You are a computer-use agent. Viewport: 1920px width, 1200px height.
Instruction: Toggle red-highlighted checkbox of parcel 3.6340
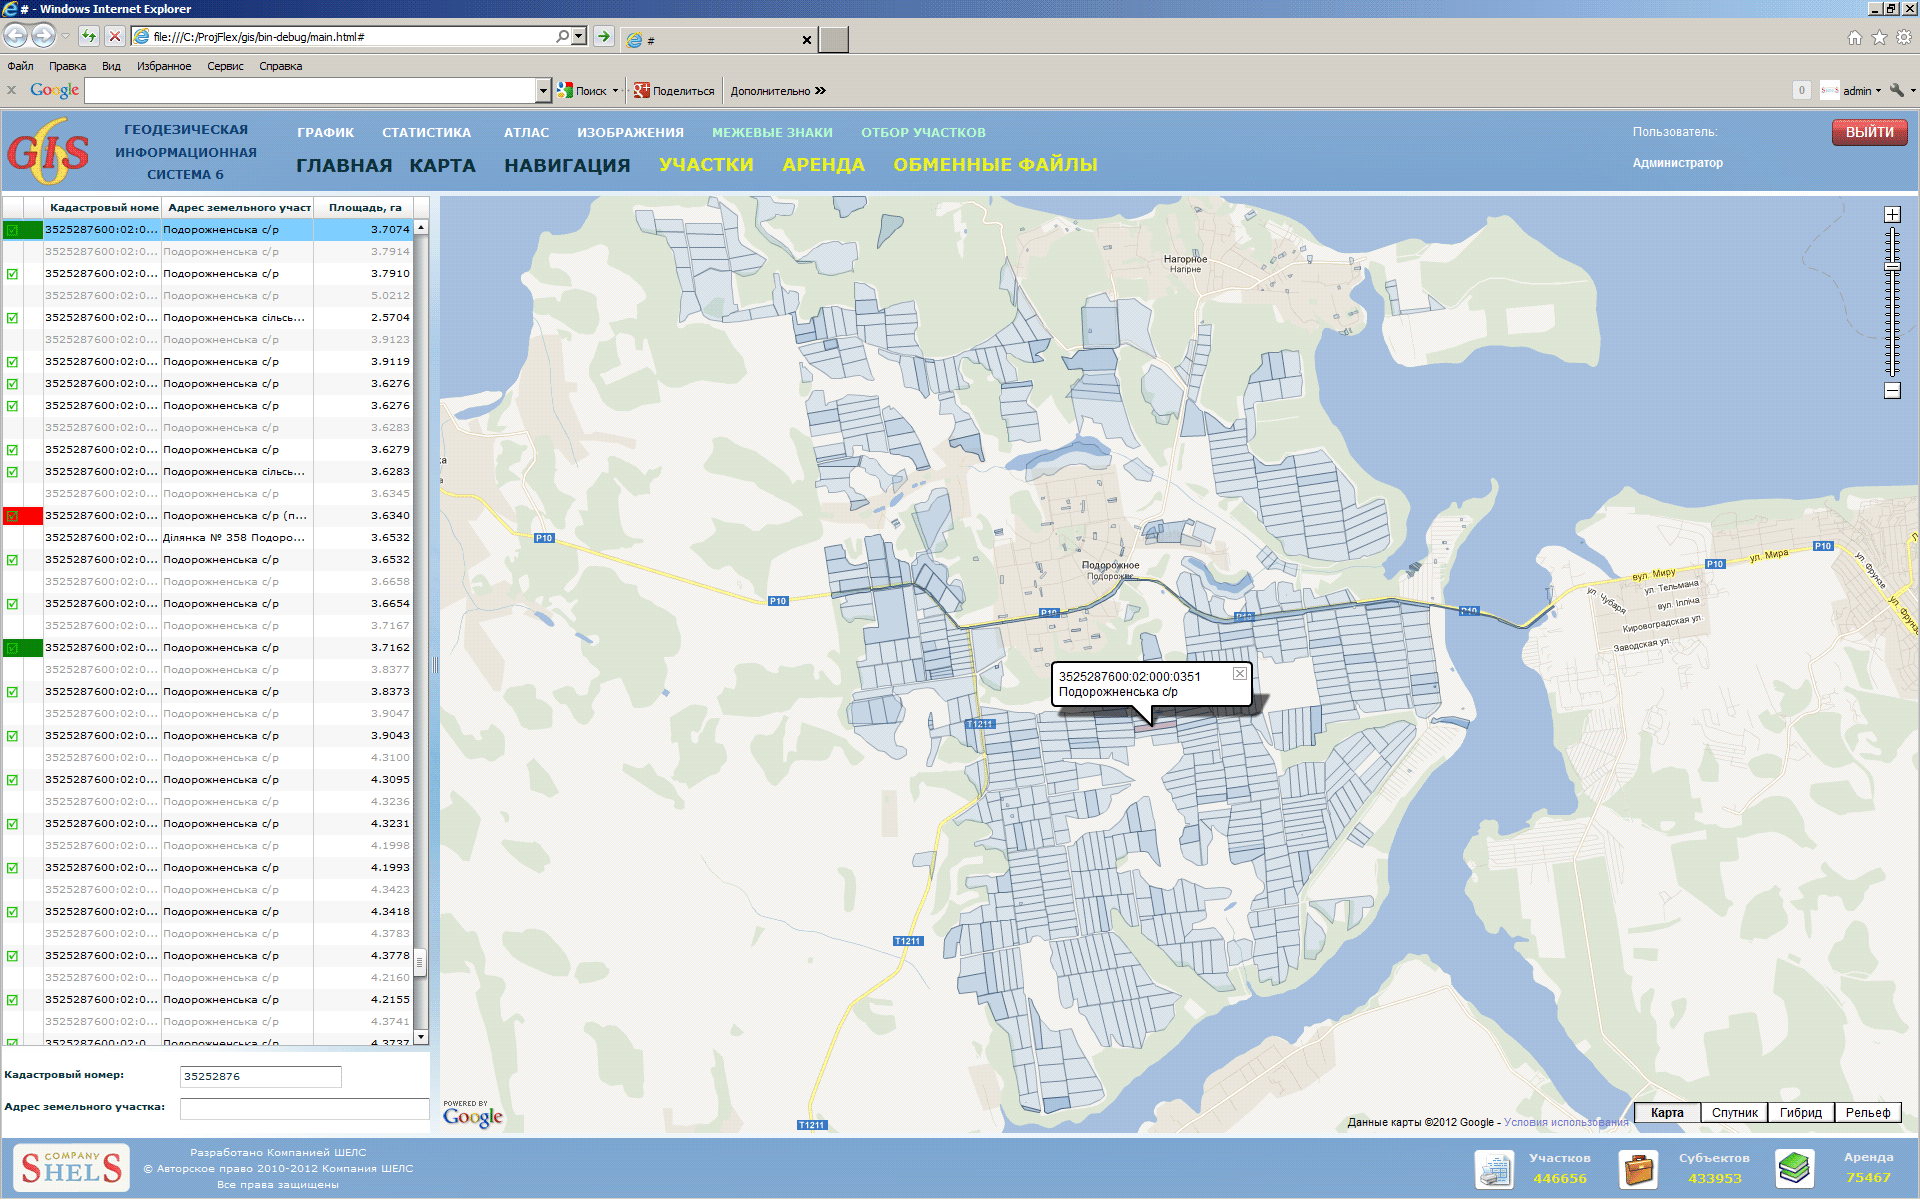point(13,516)
